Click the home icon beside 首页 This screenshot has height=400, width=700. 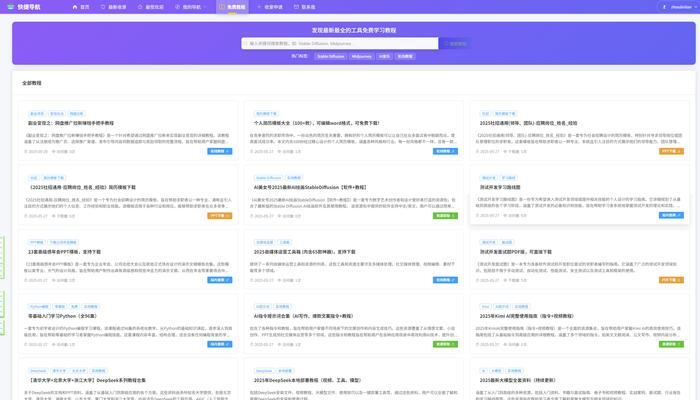(75, 7)
